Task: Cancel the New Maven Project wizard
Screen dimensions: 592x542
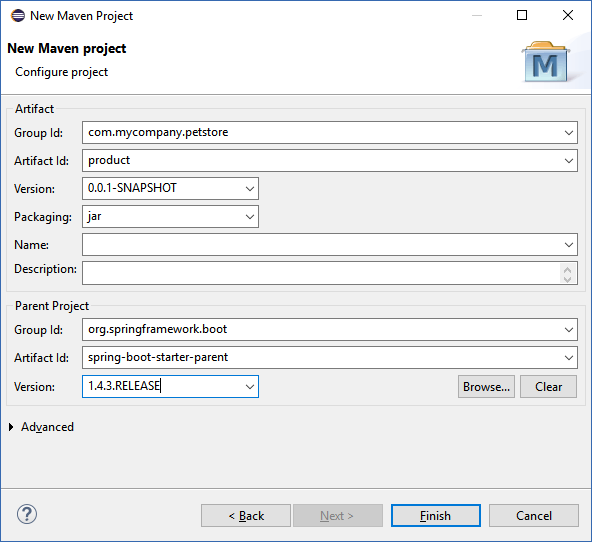Action: [534, 516]
